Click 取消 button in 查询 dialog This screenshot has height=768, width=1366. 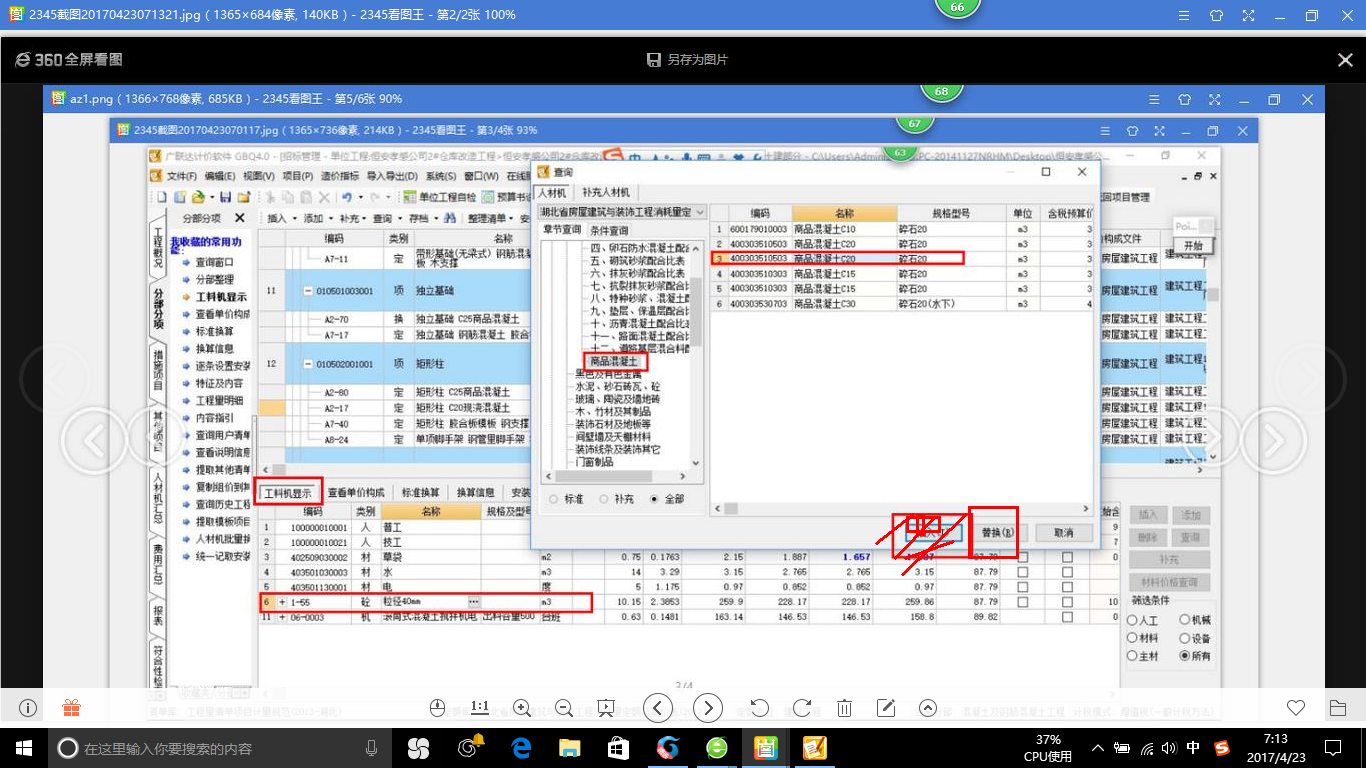point(1063,533)
